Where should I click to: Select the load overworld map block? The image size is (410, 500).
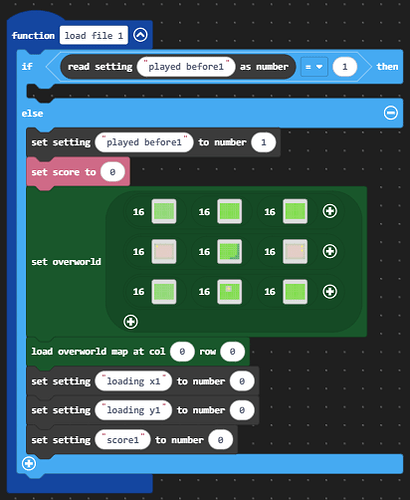tap(98, 352)
